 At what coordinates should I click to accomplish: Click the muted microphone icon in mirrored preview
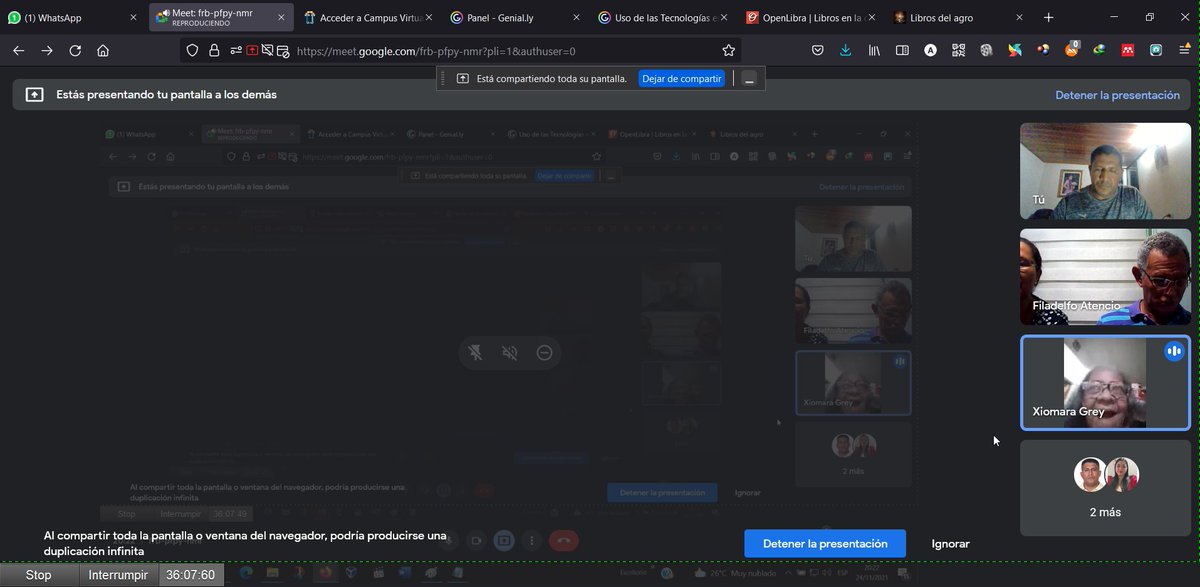[476, 352]
